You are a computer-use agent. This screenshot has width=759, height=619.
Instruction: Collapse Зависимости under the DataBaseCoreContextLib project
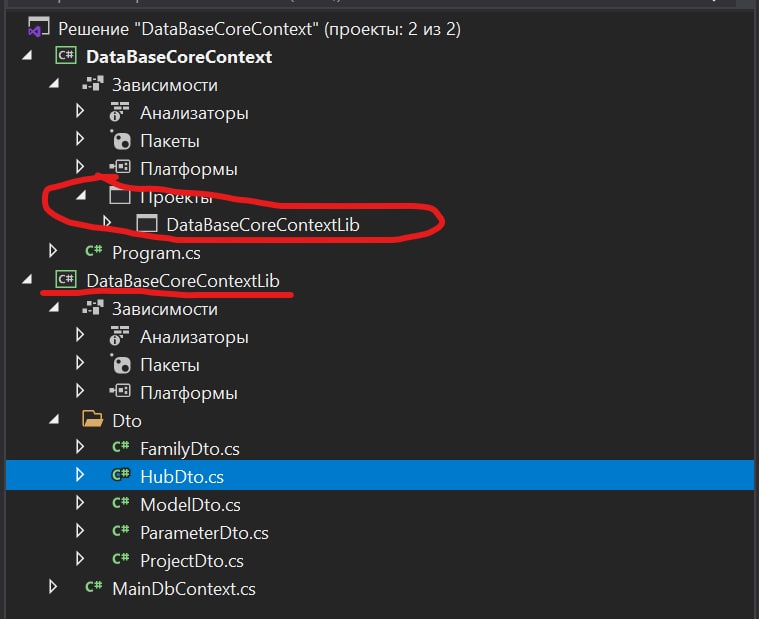pos(54,307)
